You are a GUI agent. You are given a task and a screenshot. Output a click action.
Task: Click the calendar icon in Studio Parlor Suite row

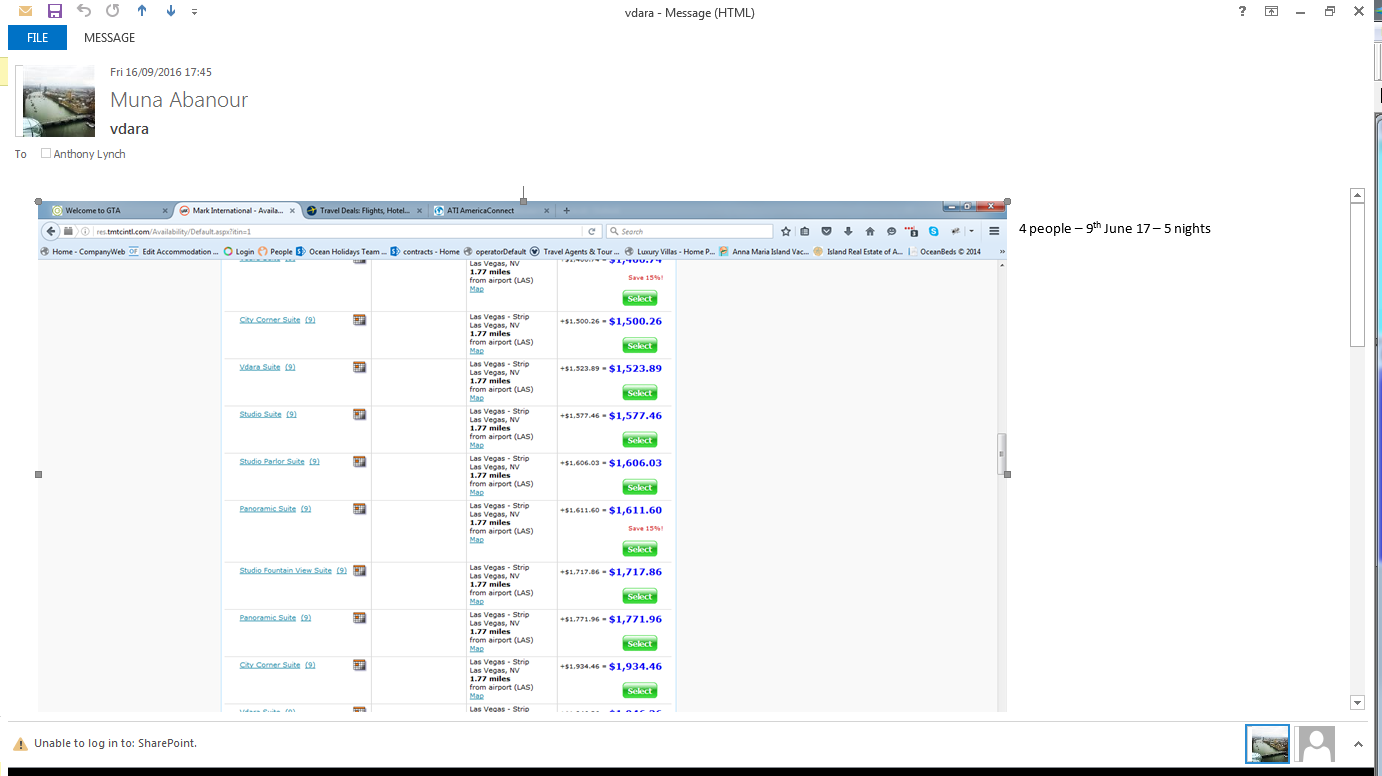pos(359,461)
